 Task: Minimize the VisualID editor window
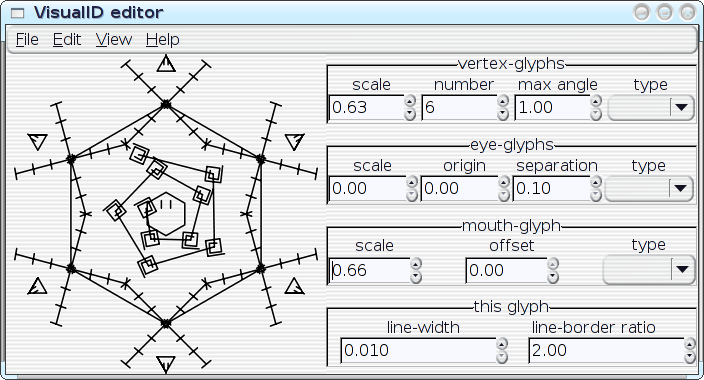[x=641, y=13]
